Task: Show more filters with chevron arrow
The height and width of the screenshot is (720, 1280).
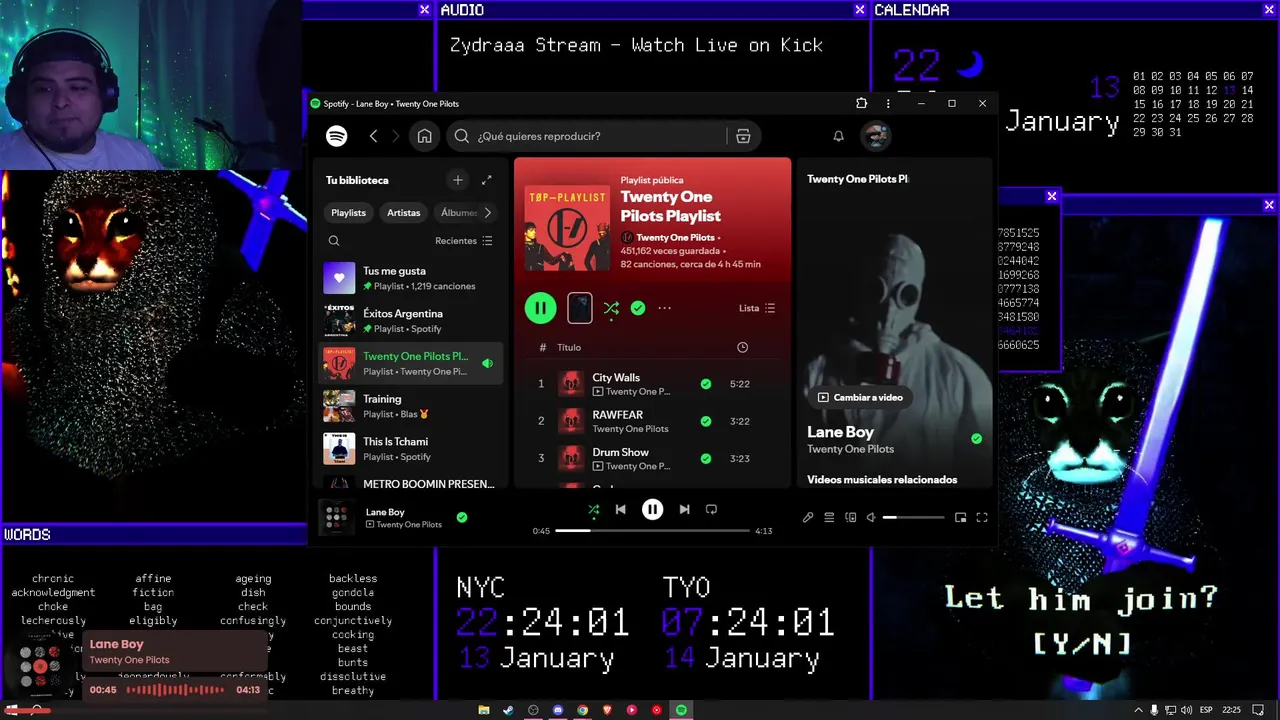Action: coord(488,212)
